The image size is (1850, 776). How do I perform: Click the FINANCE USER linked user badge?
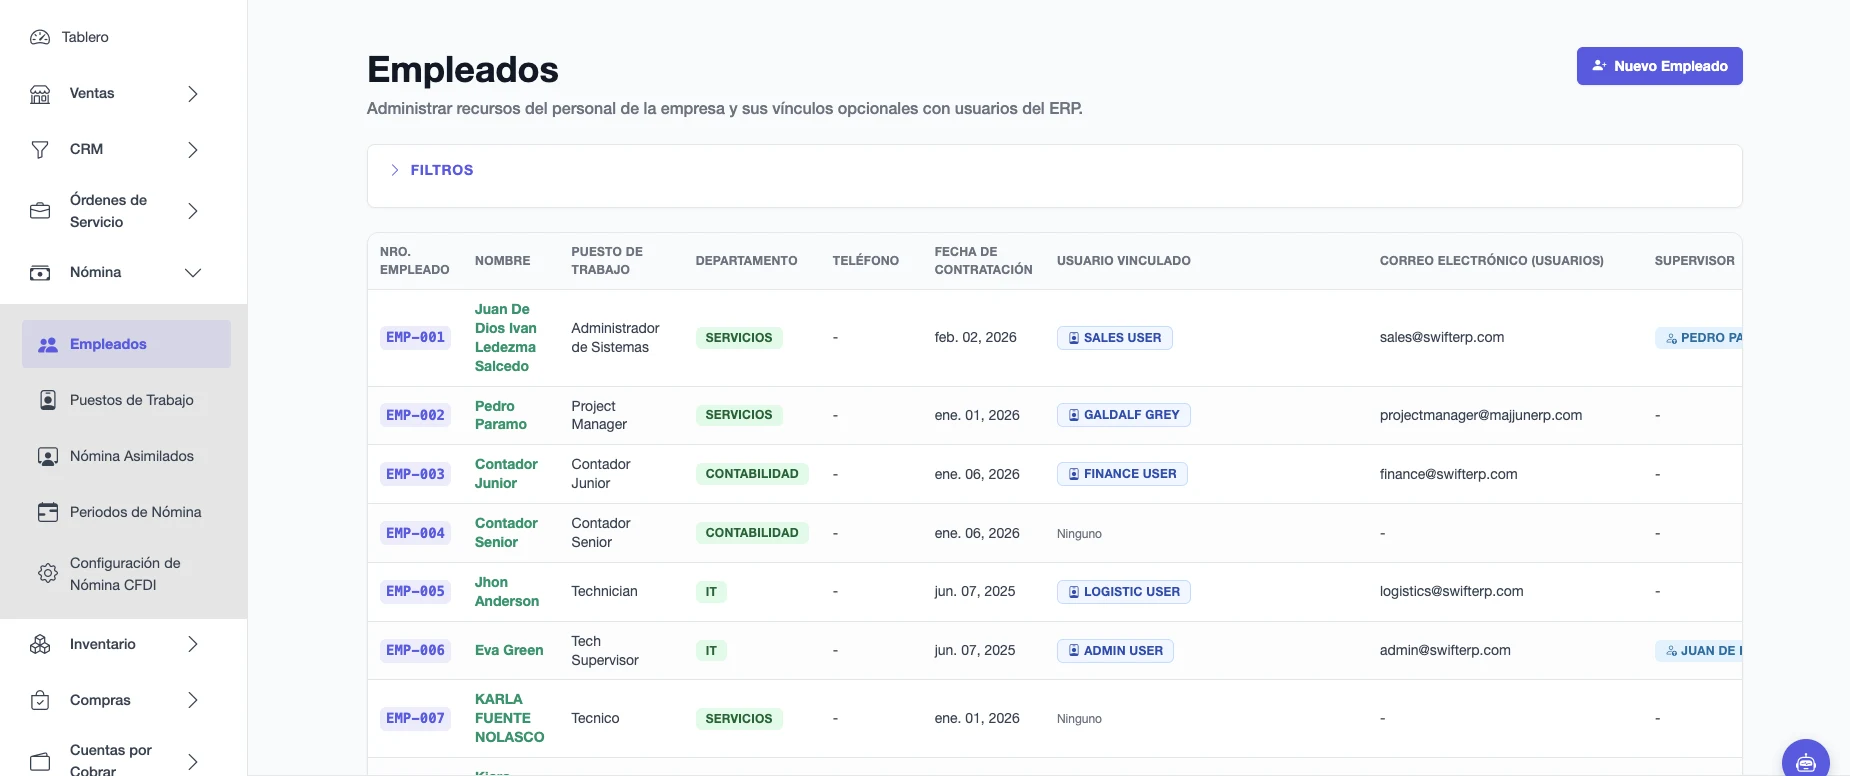tap(1122, 474)
